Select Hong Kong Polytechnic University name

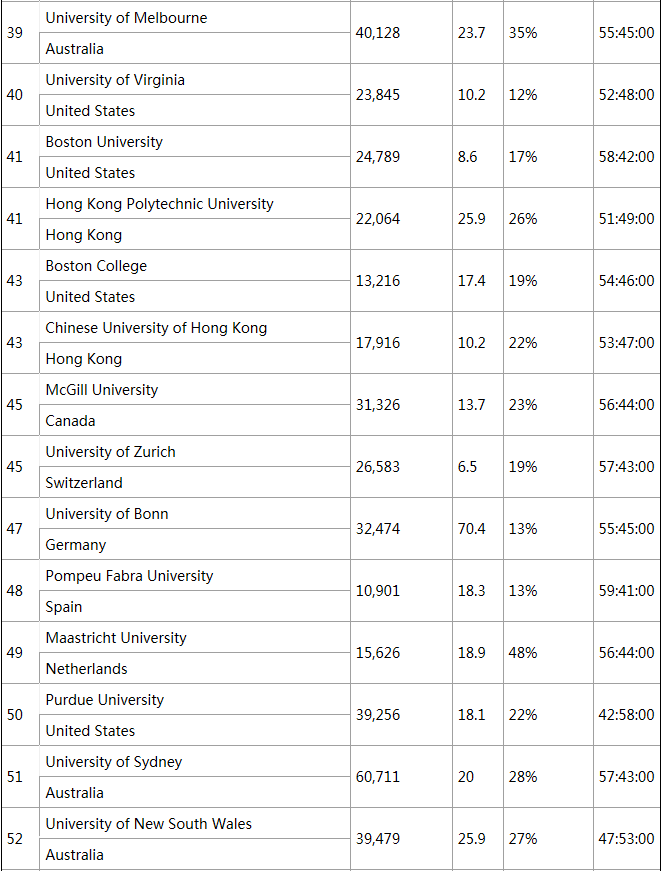[159, 204]
